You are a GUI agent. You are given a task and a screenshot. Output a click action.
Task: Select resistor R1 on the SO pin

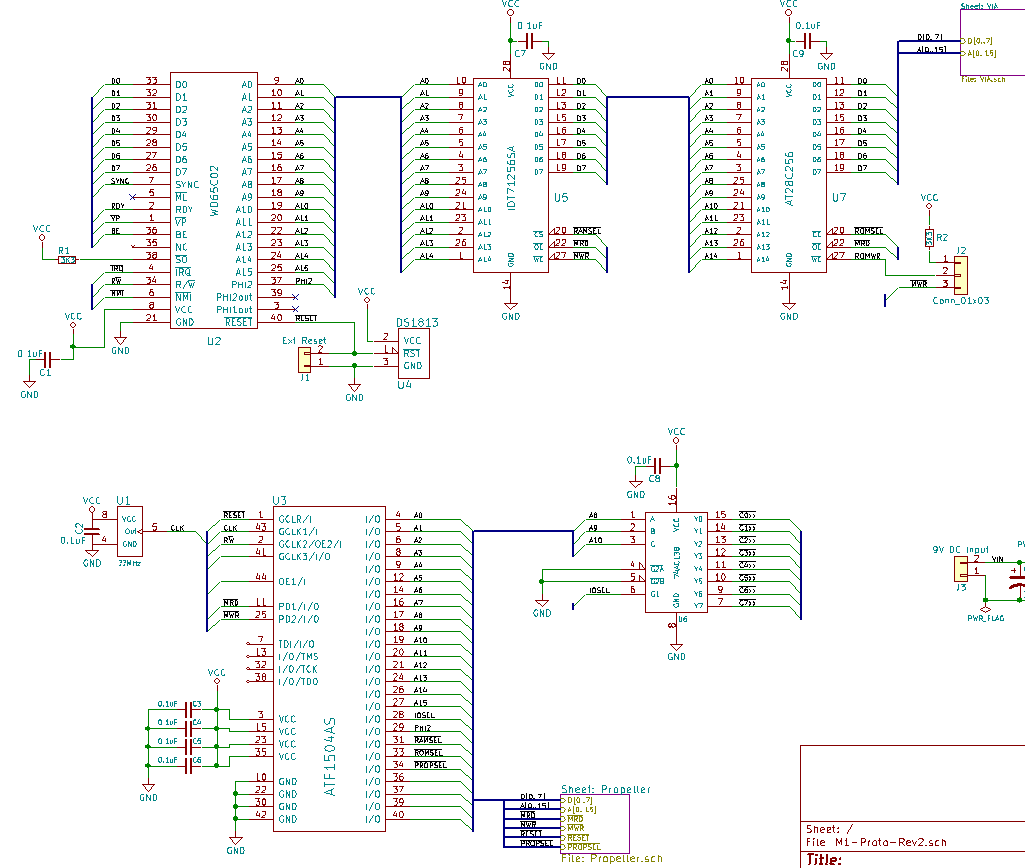[x=67, y=259]
